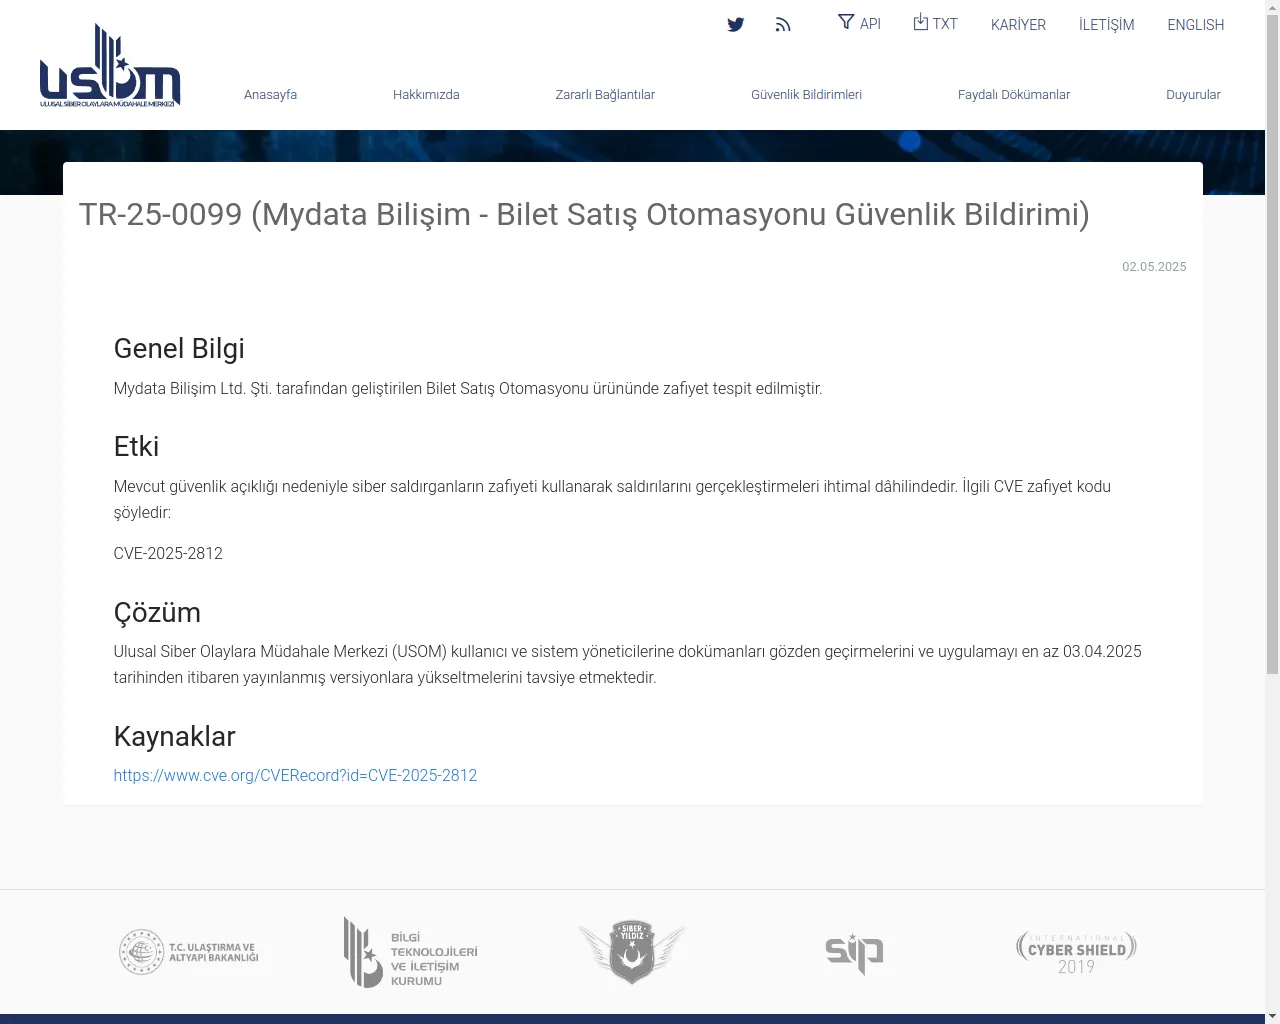The width and height of the screenshot is (1280, 1024).
Task: Go to Anasayfa menu item
Action: coord(270,95)
